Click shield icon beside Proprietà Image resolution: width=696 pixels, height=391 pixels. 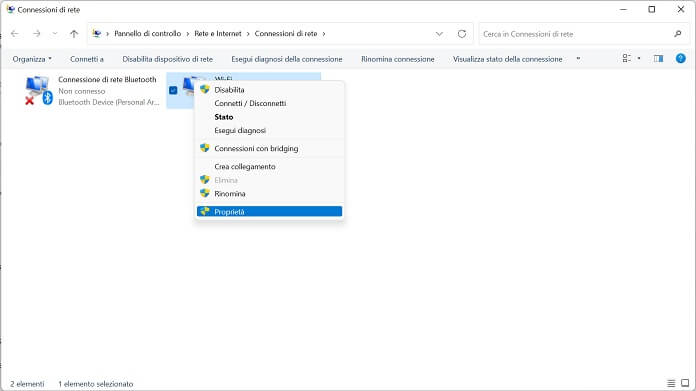(205, 211)
